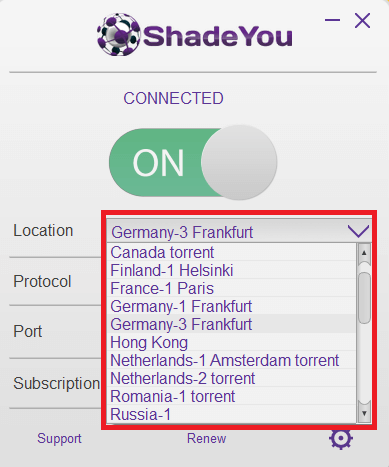This screenshot has width=389, height=467.
Task: Open the Renew subscription link
Action: pyautogui.click(x=206, y=438)
